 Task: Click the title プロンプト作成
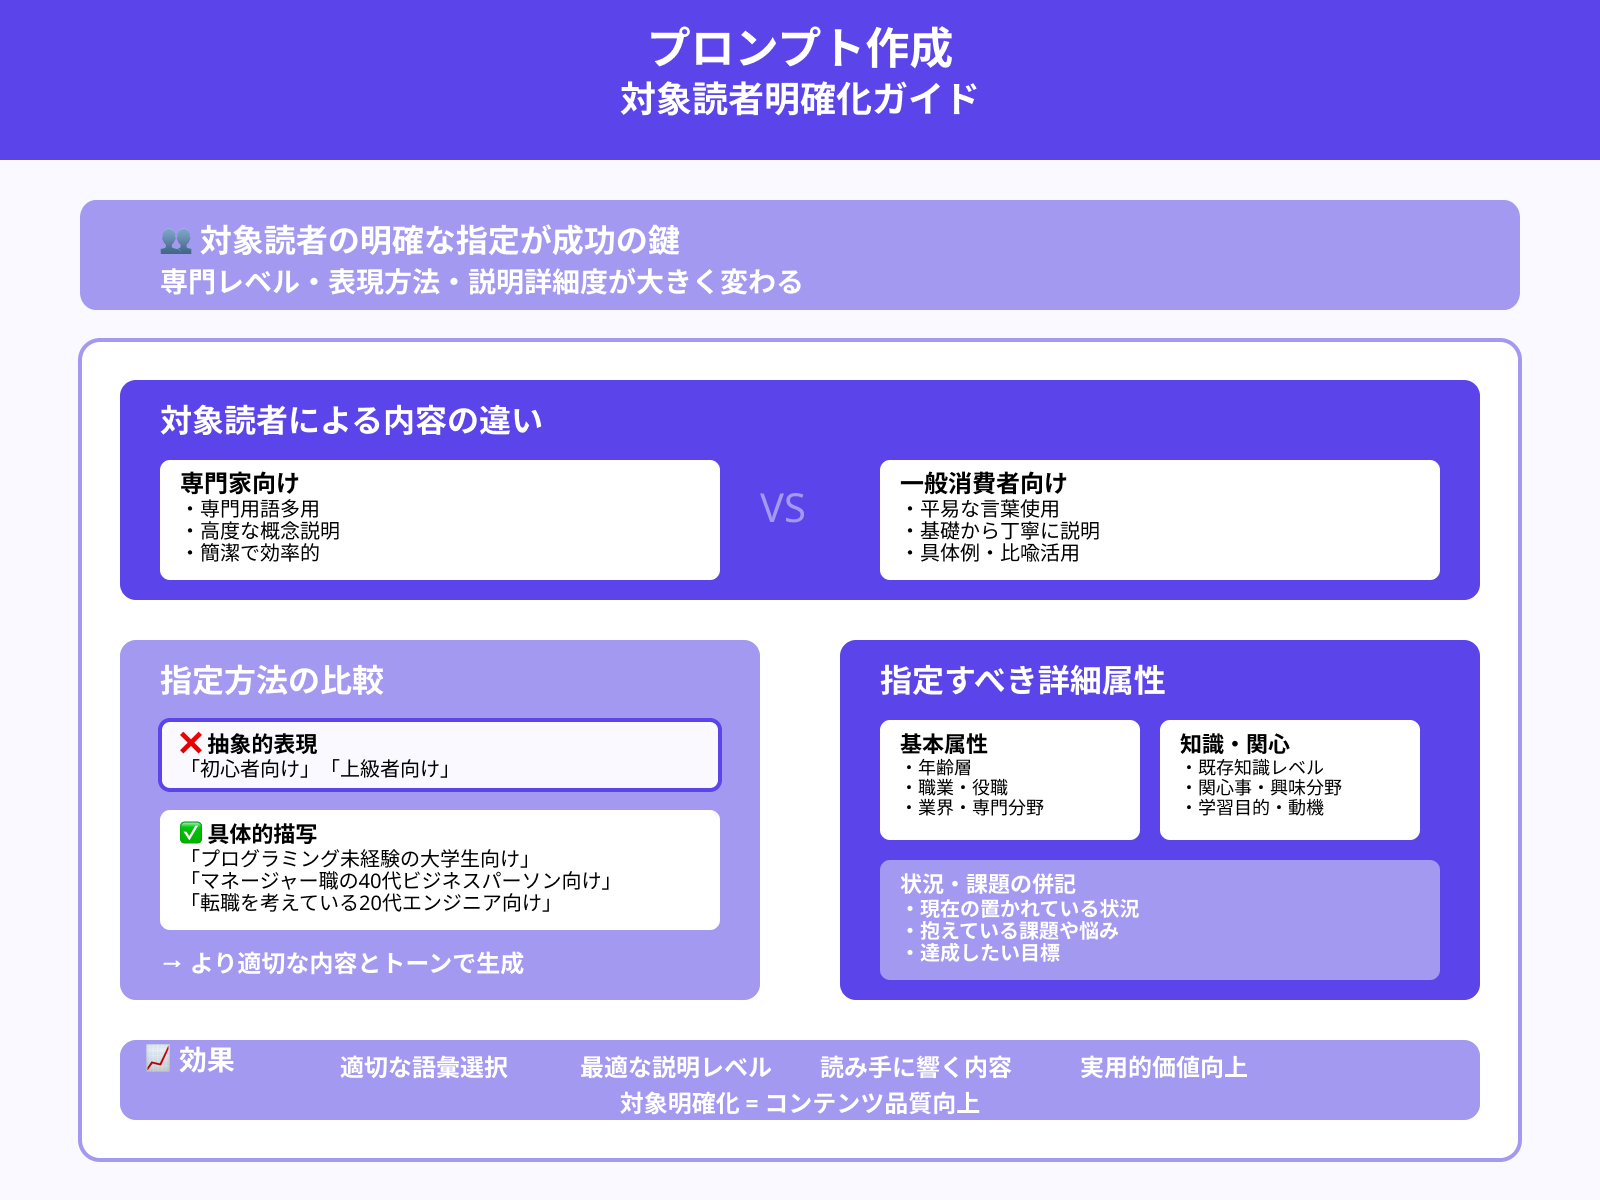(x=800, y=48)
